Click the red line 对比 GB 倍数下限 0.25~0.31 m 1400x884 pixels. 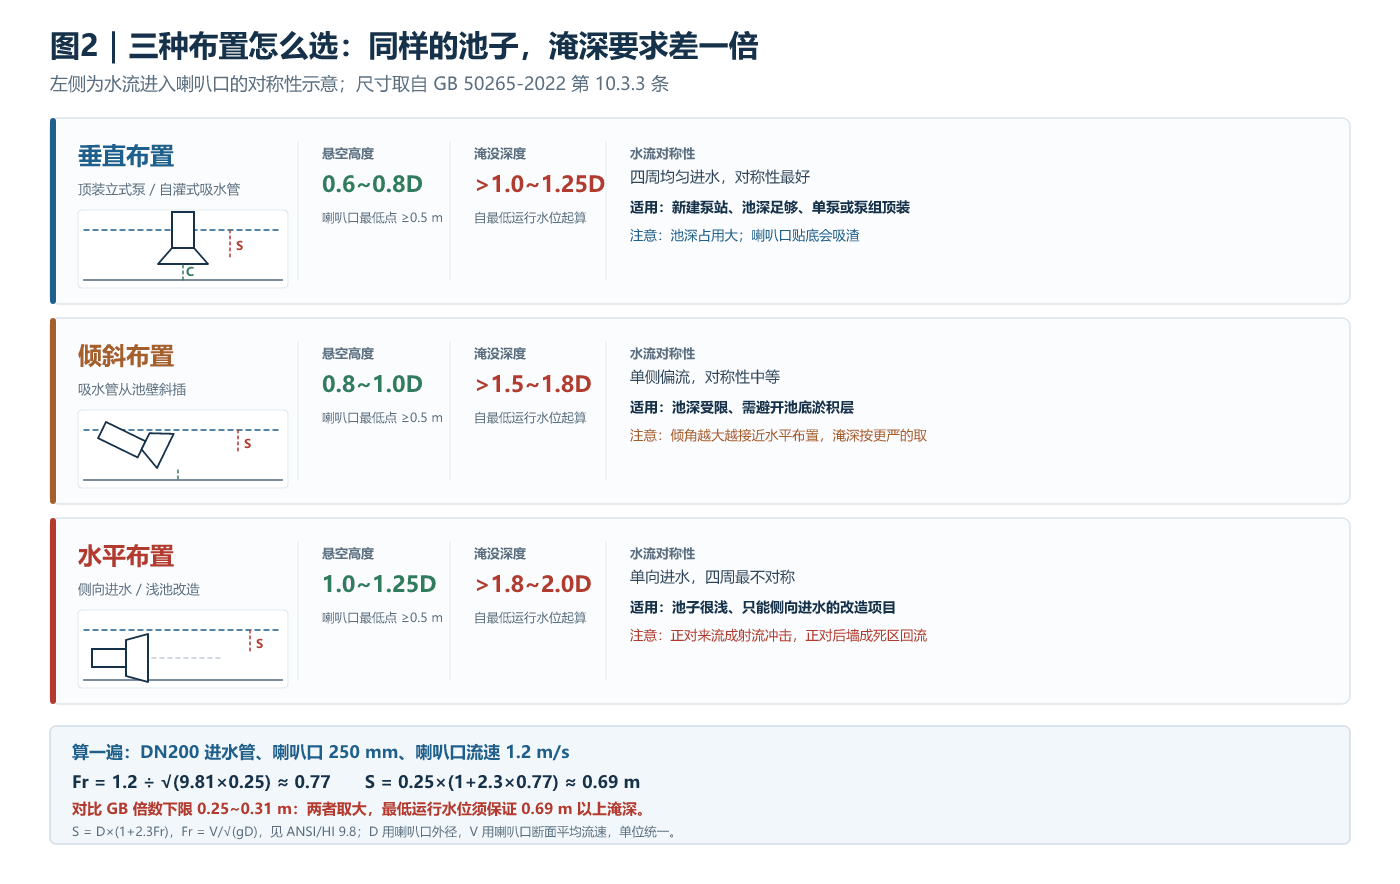(360, 809)
